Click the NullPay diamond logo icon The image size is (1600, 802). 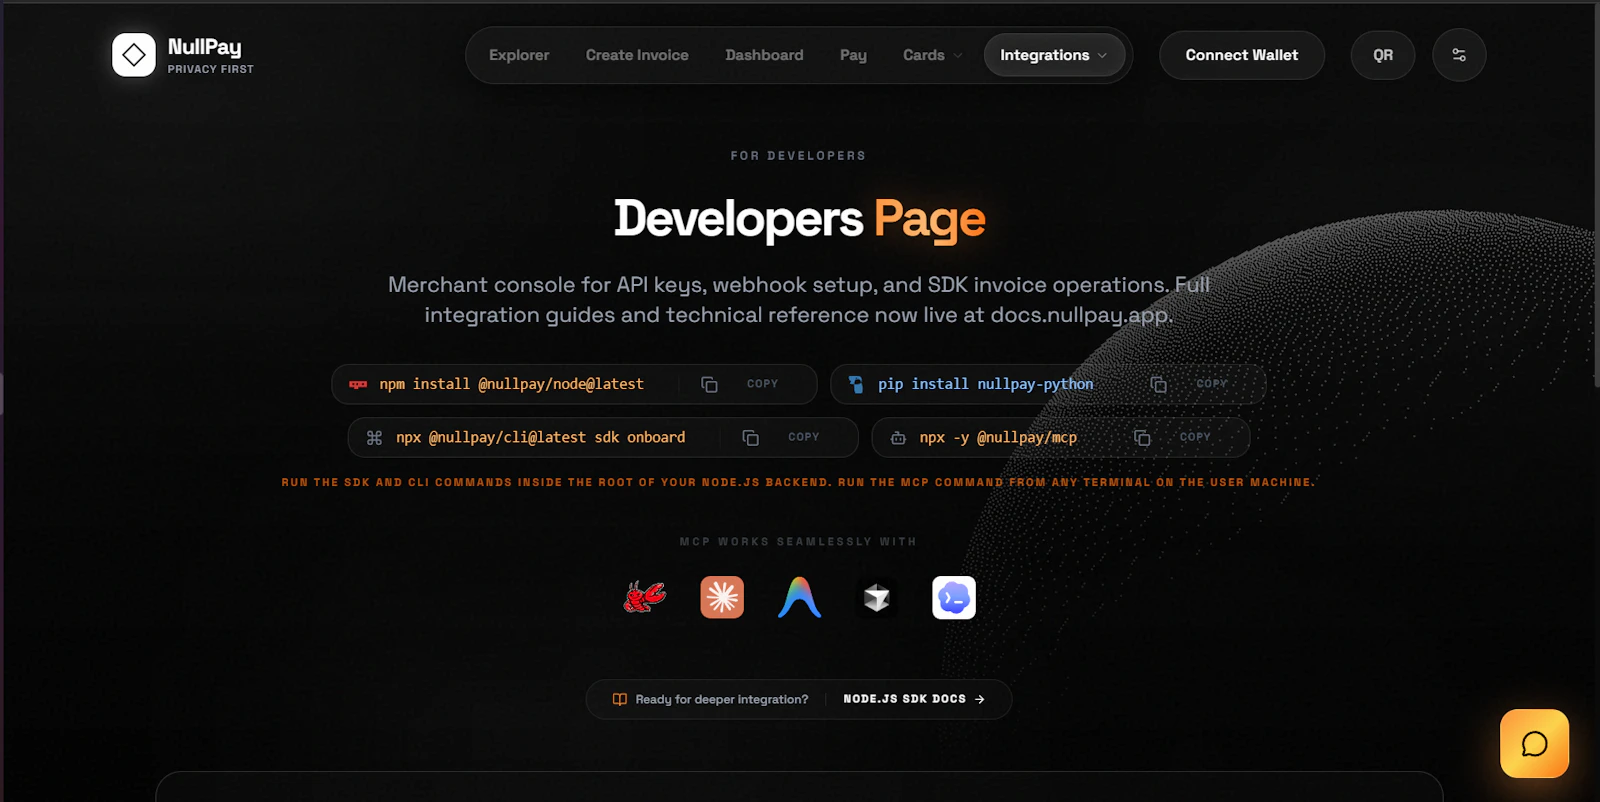click(x=134, y=55)
